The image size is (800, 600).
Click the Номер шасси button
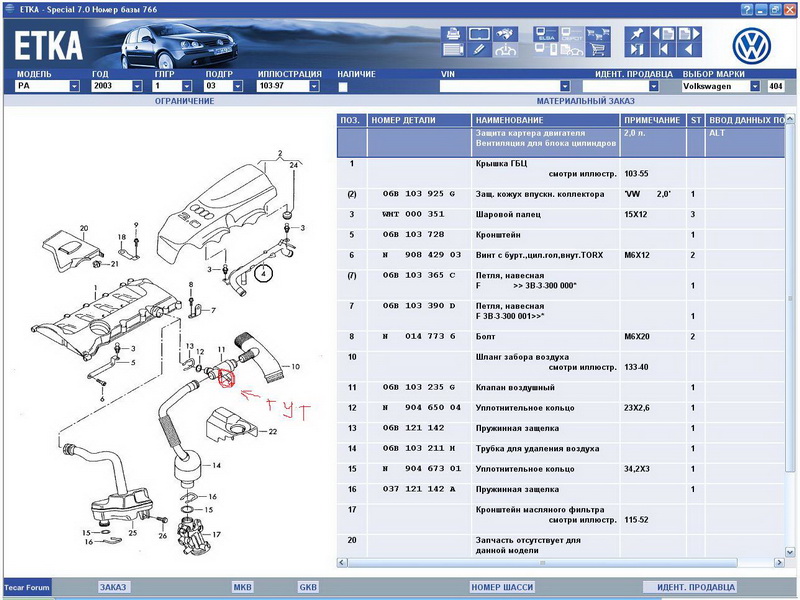coord(502,587)
